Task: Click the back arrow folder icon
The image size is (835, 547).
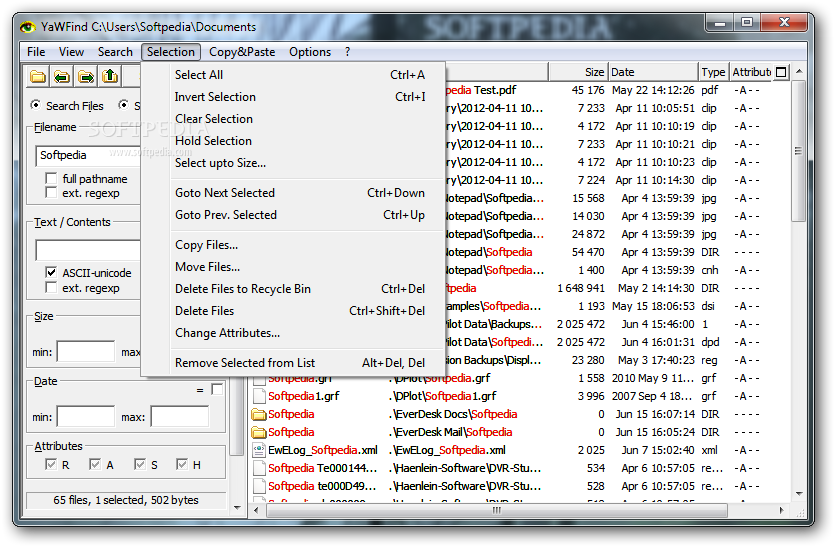Action: tap(62, 77)
